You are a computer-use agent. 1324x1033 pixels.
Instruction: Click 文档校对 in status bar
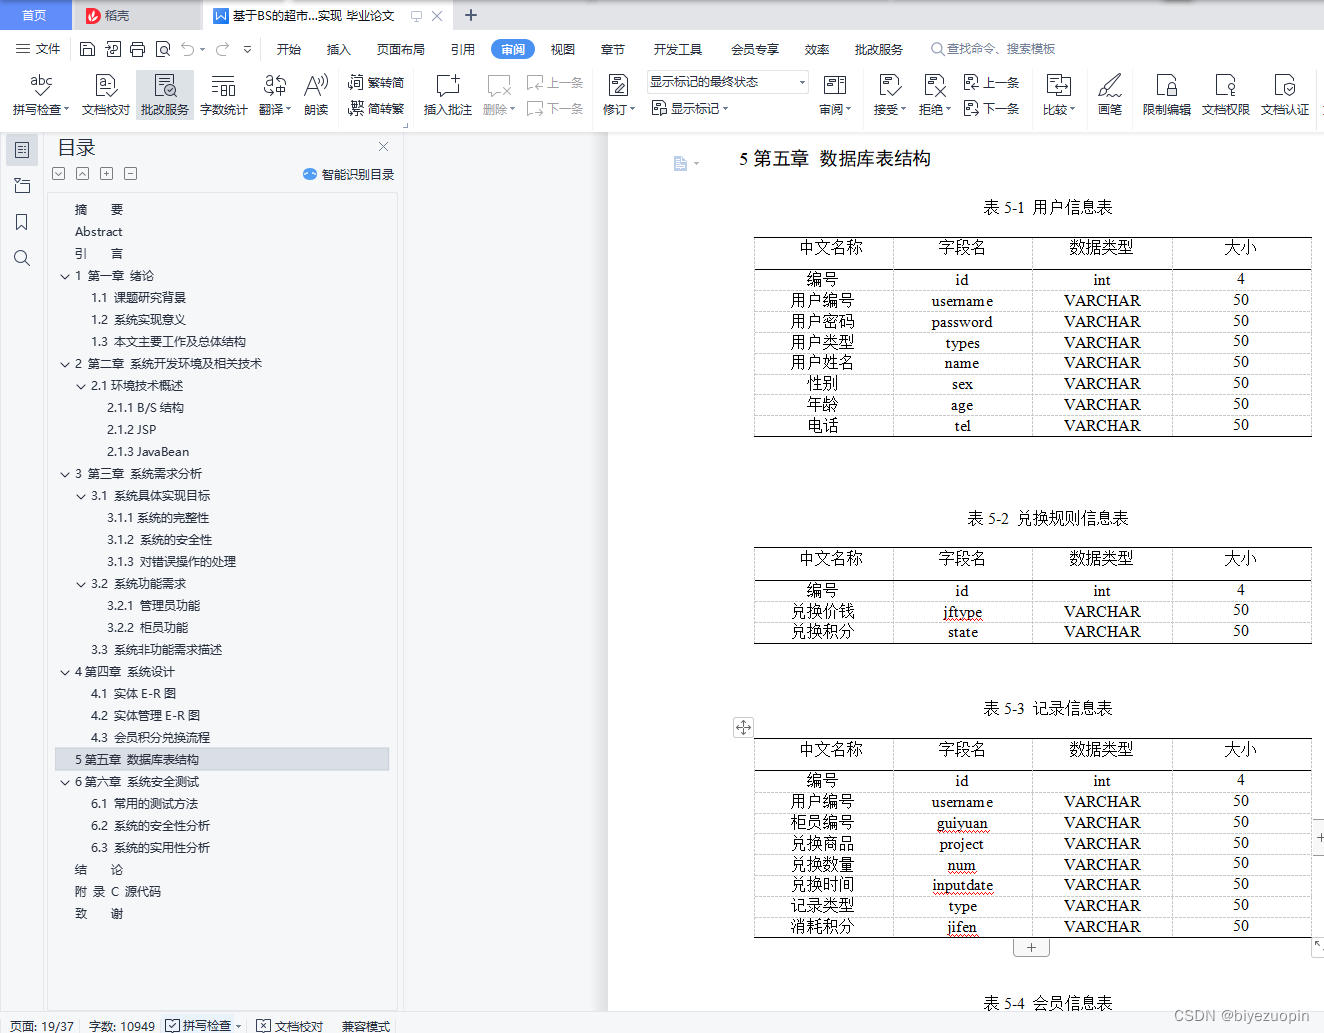point(290,1025)
